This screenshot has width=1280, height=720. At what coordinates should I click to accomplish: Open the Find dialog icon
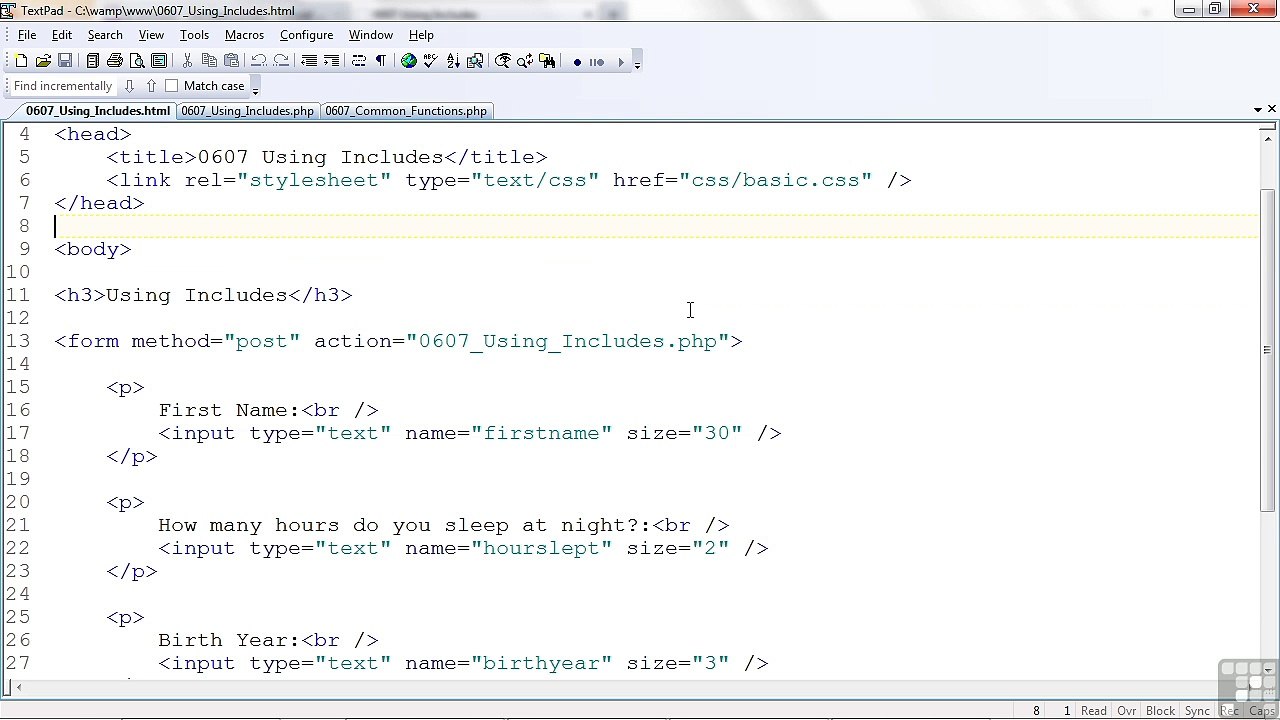point(503,61)
